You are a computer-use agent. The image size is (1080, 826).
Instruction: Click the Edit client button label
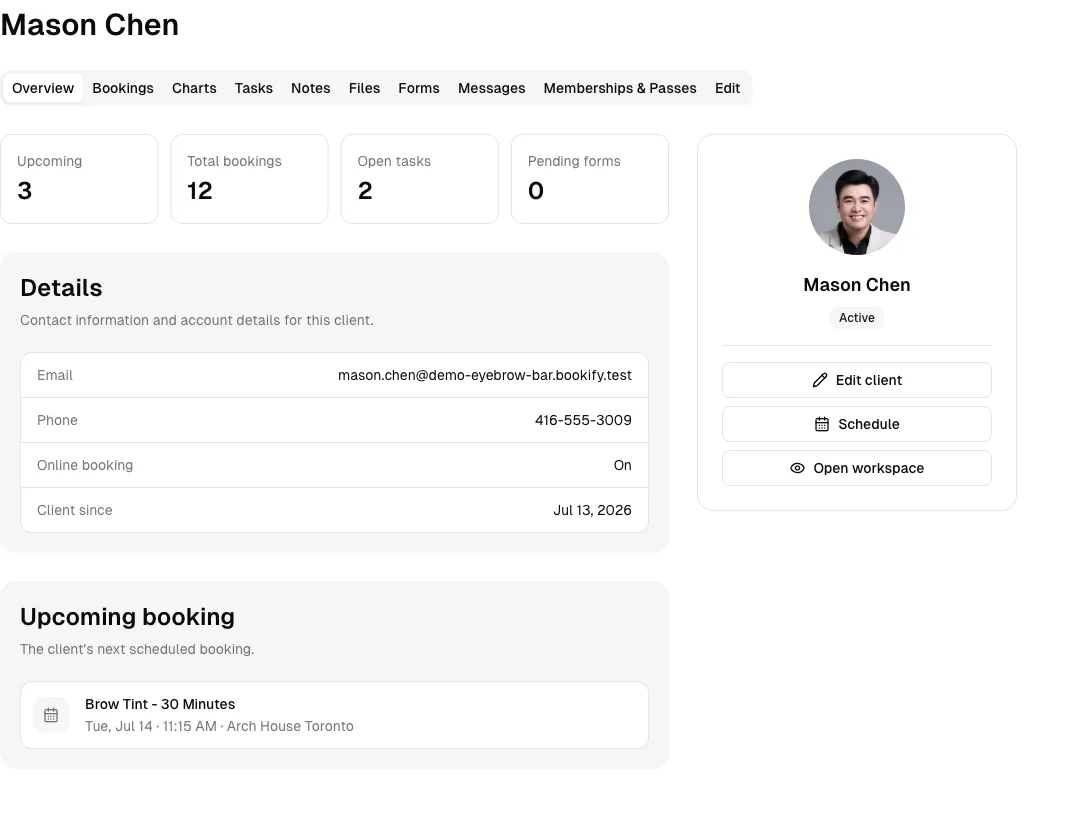[869, 380]
